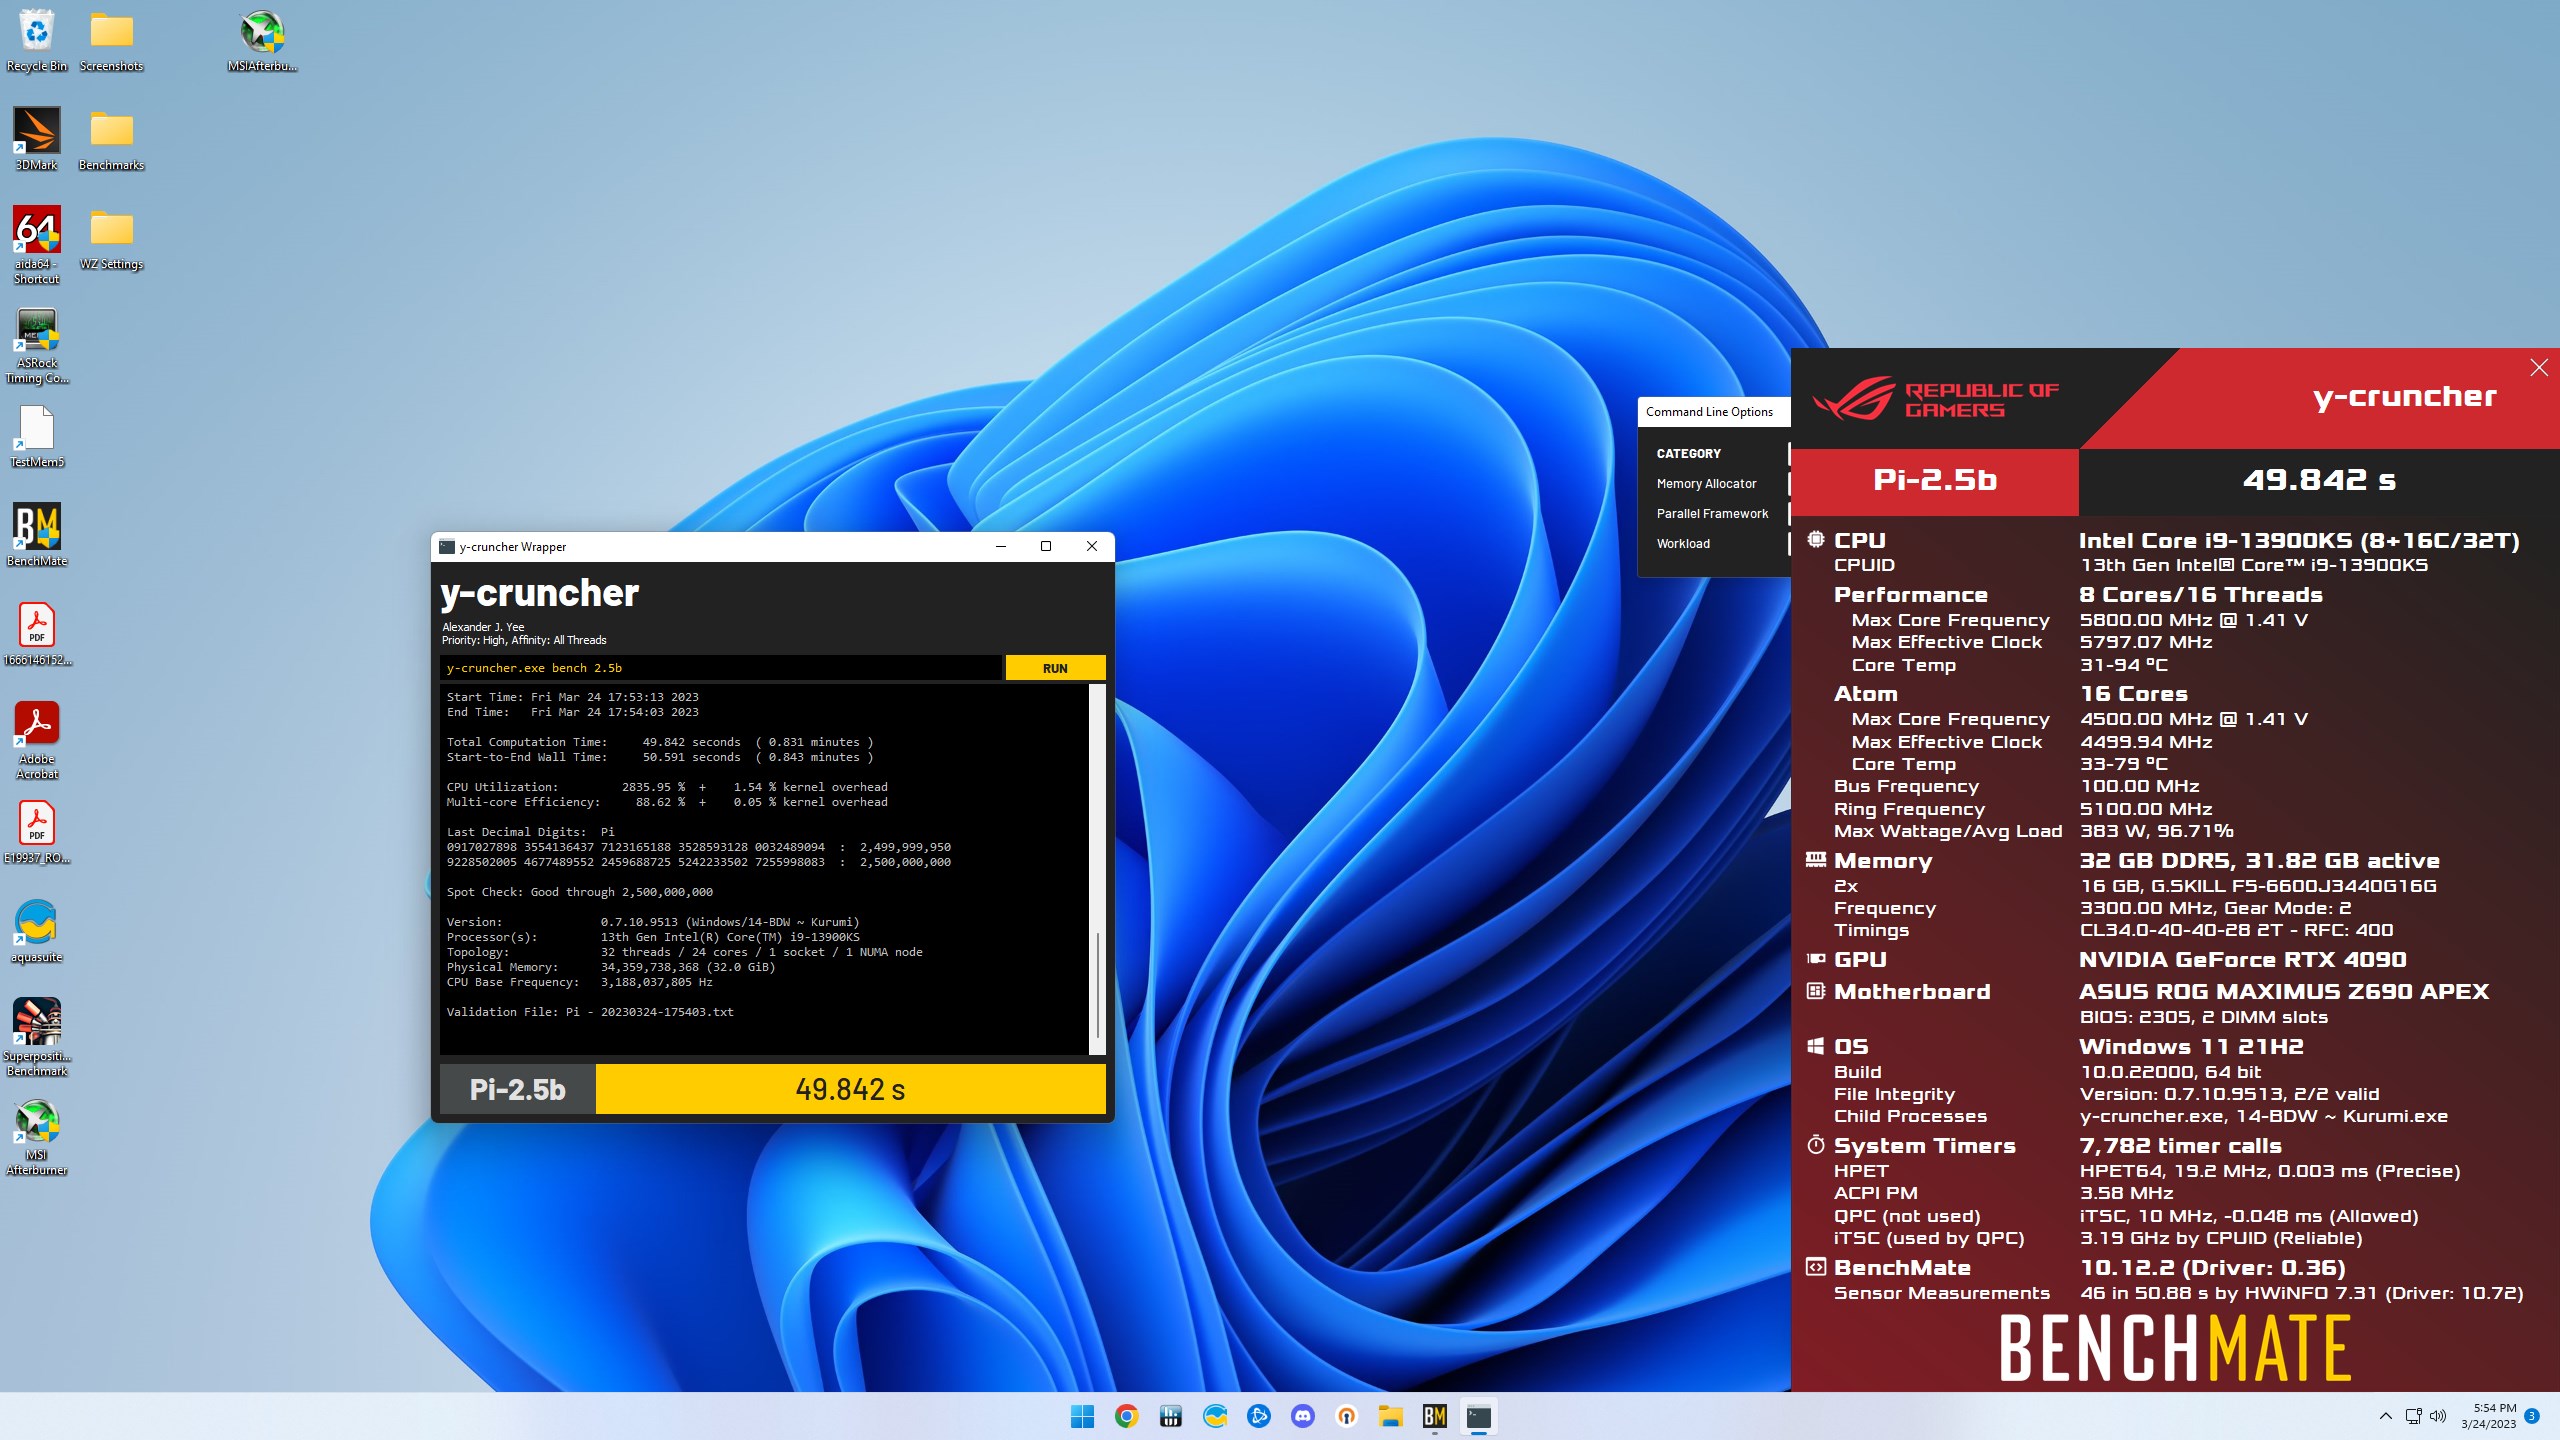
Task: Open the Screenshots folder on the desktop
Action: [x=111, y=40]
